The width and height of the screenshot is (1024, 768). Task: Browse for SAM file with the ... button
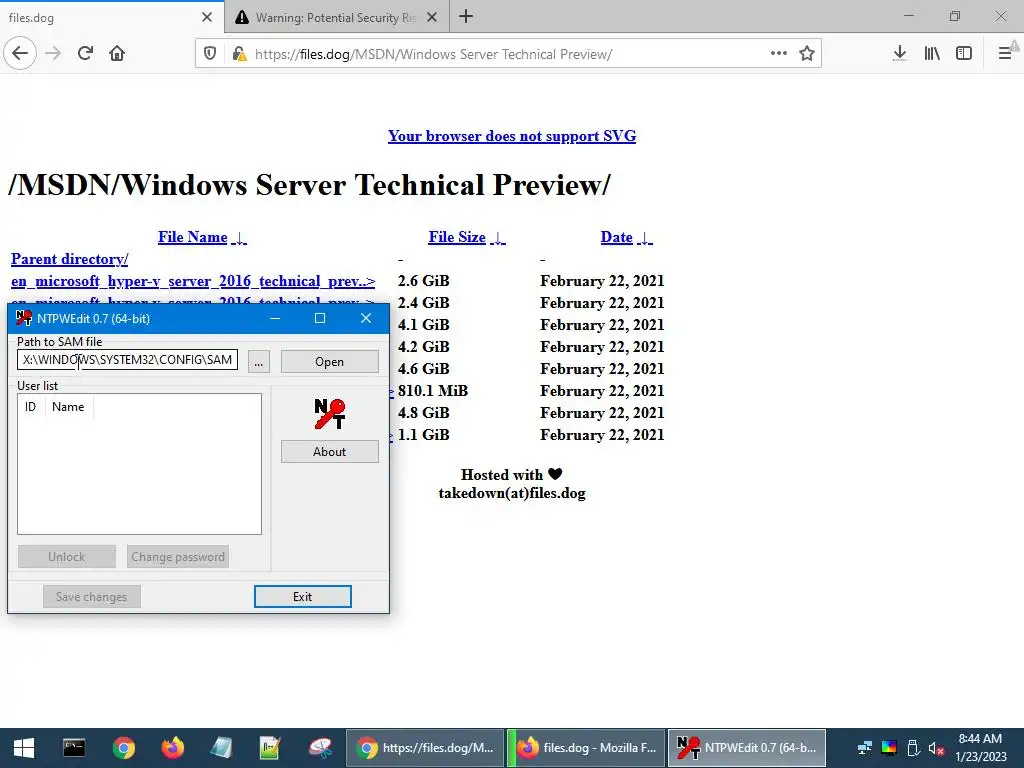click(259, 362)
